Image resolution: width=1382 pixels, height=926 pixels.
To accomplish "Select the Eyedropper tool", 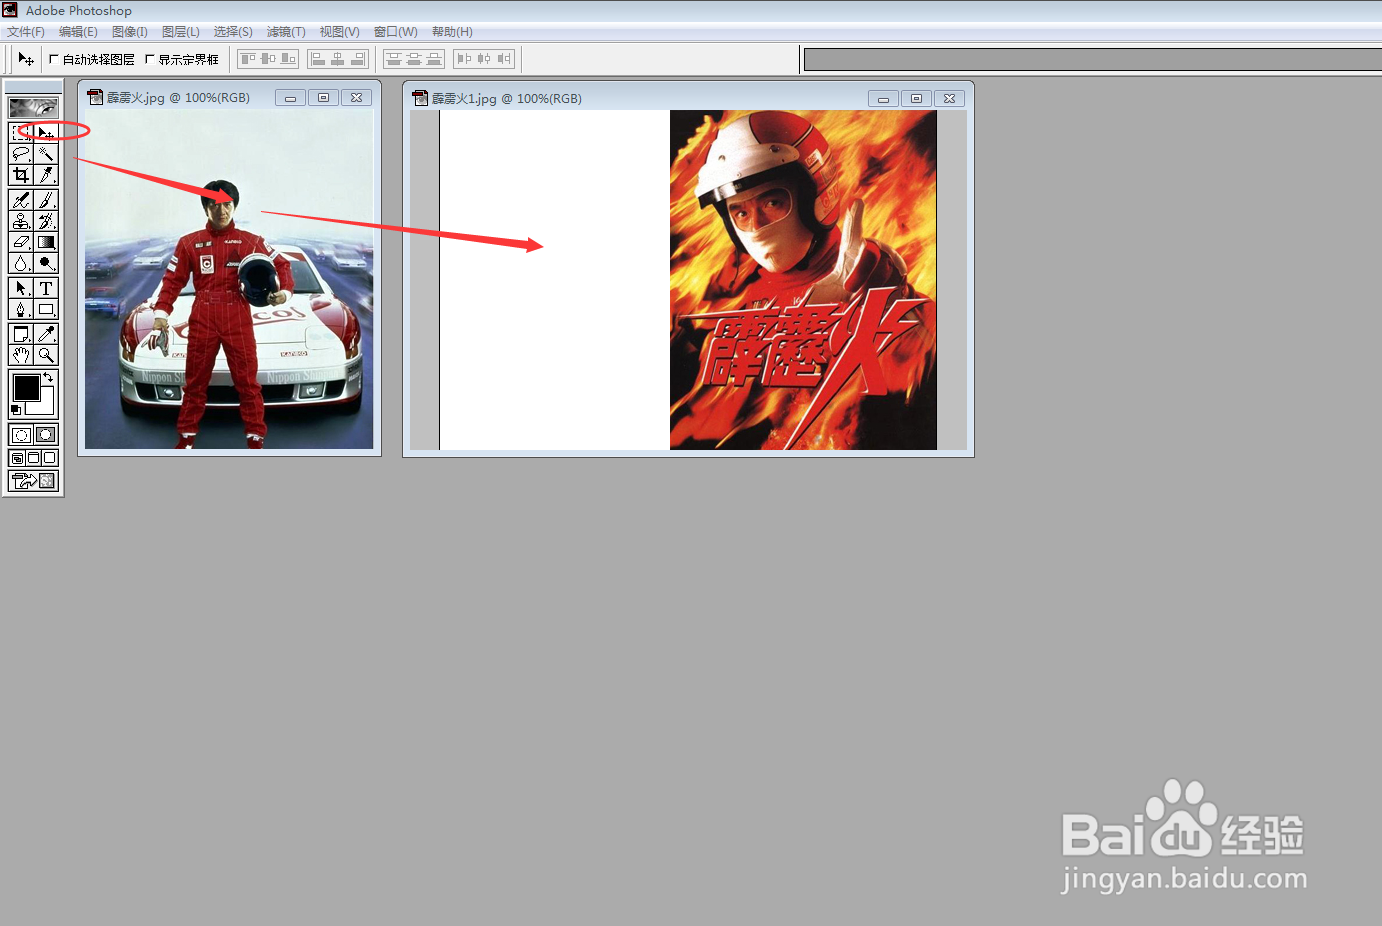I will pyautogui.click(x=46, y=334).
